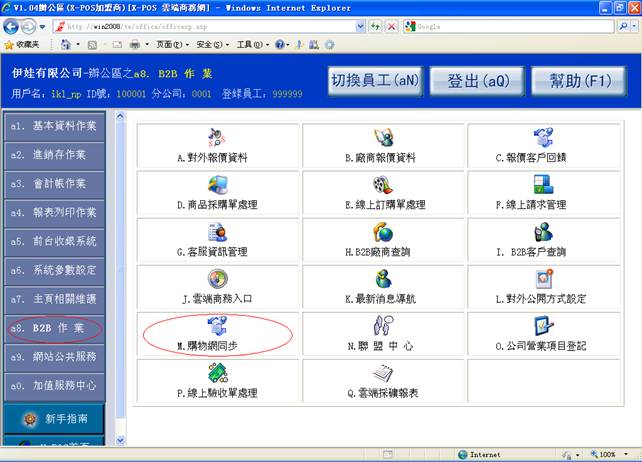Select H.B2B廠商查詢 icon
Image resolution: width=642 pixels, height=462 pixels.
tap(383, 231)
